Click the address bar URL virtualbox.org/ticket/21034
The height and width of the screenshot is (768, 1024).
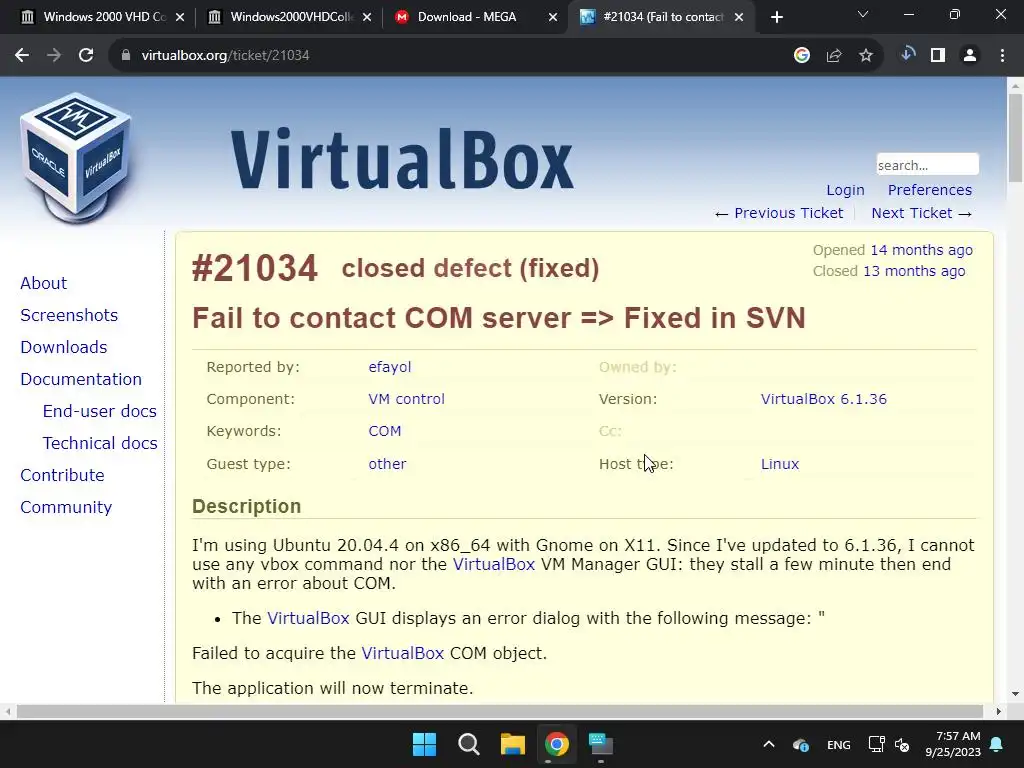pyautogui.click(x=225, y=56)
